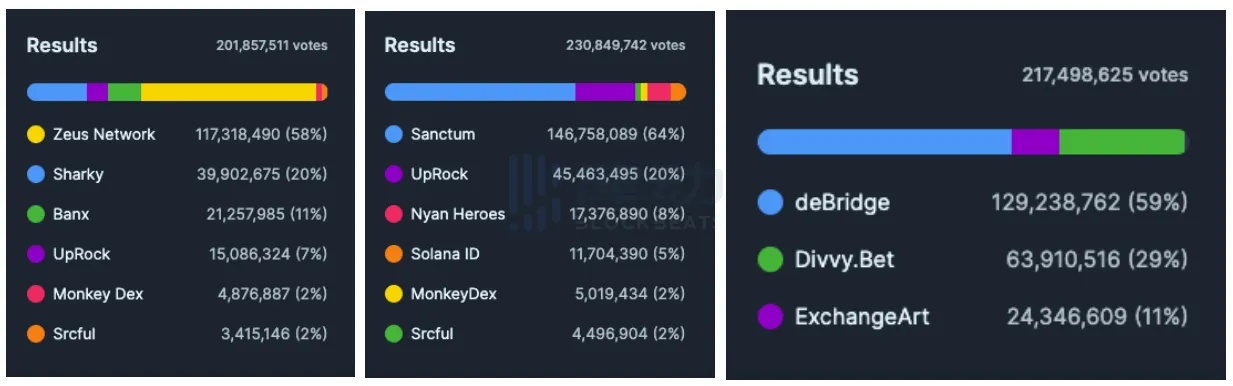Screen dimensions: 1233x386
Task: Click the Srcful 3,415,146 (2%) value
Action: [274, 334]
